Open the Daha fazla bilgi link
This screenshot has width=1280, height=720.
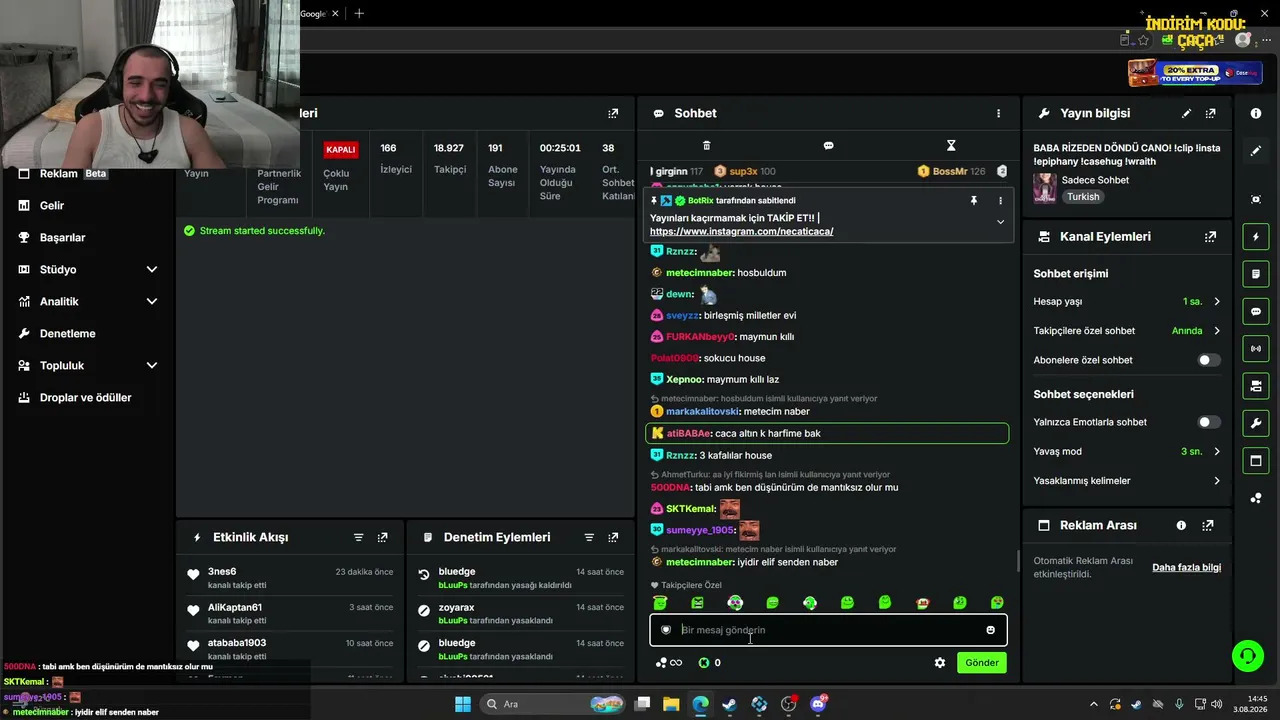point(1186,567)
